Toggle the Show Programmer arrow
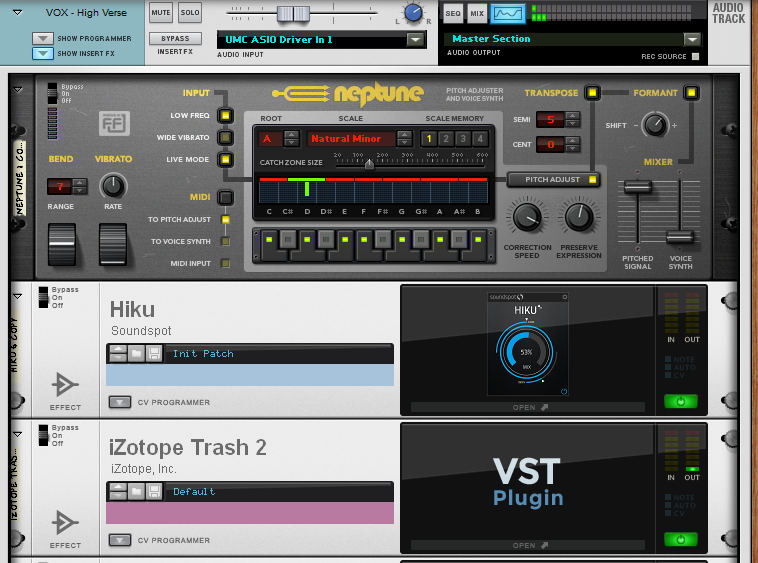 coord(43,38)
